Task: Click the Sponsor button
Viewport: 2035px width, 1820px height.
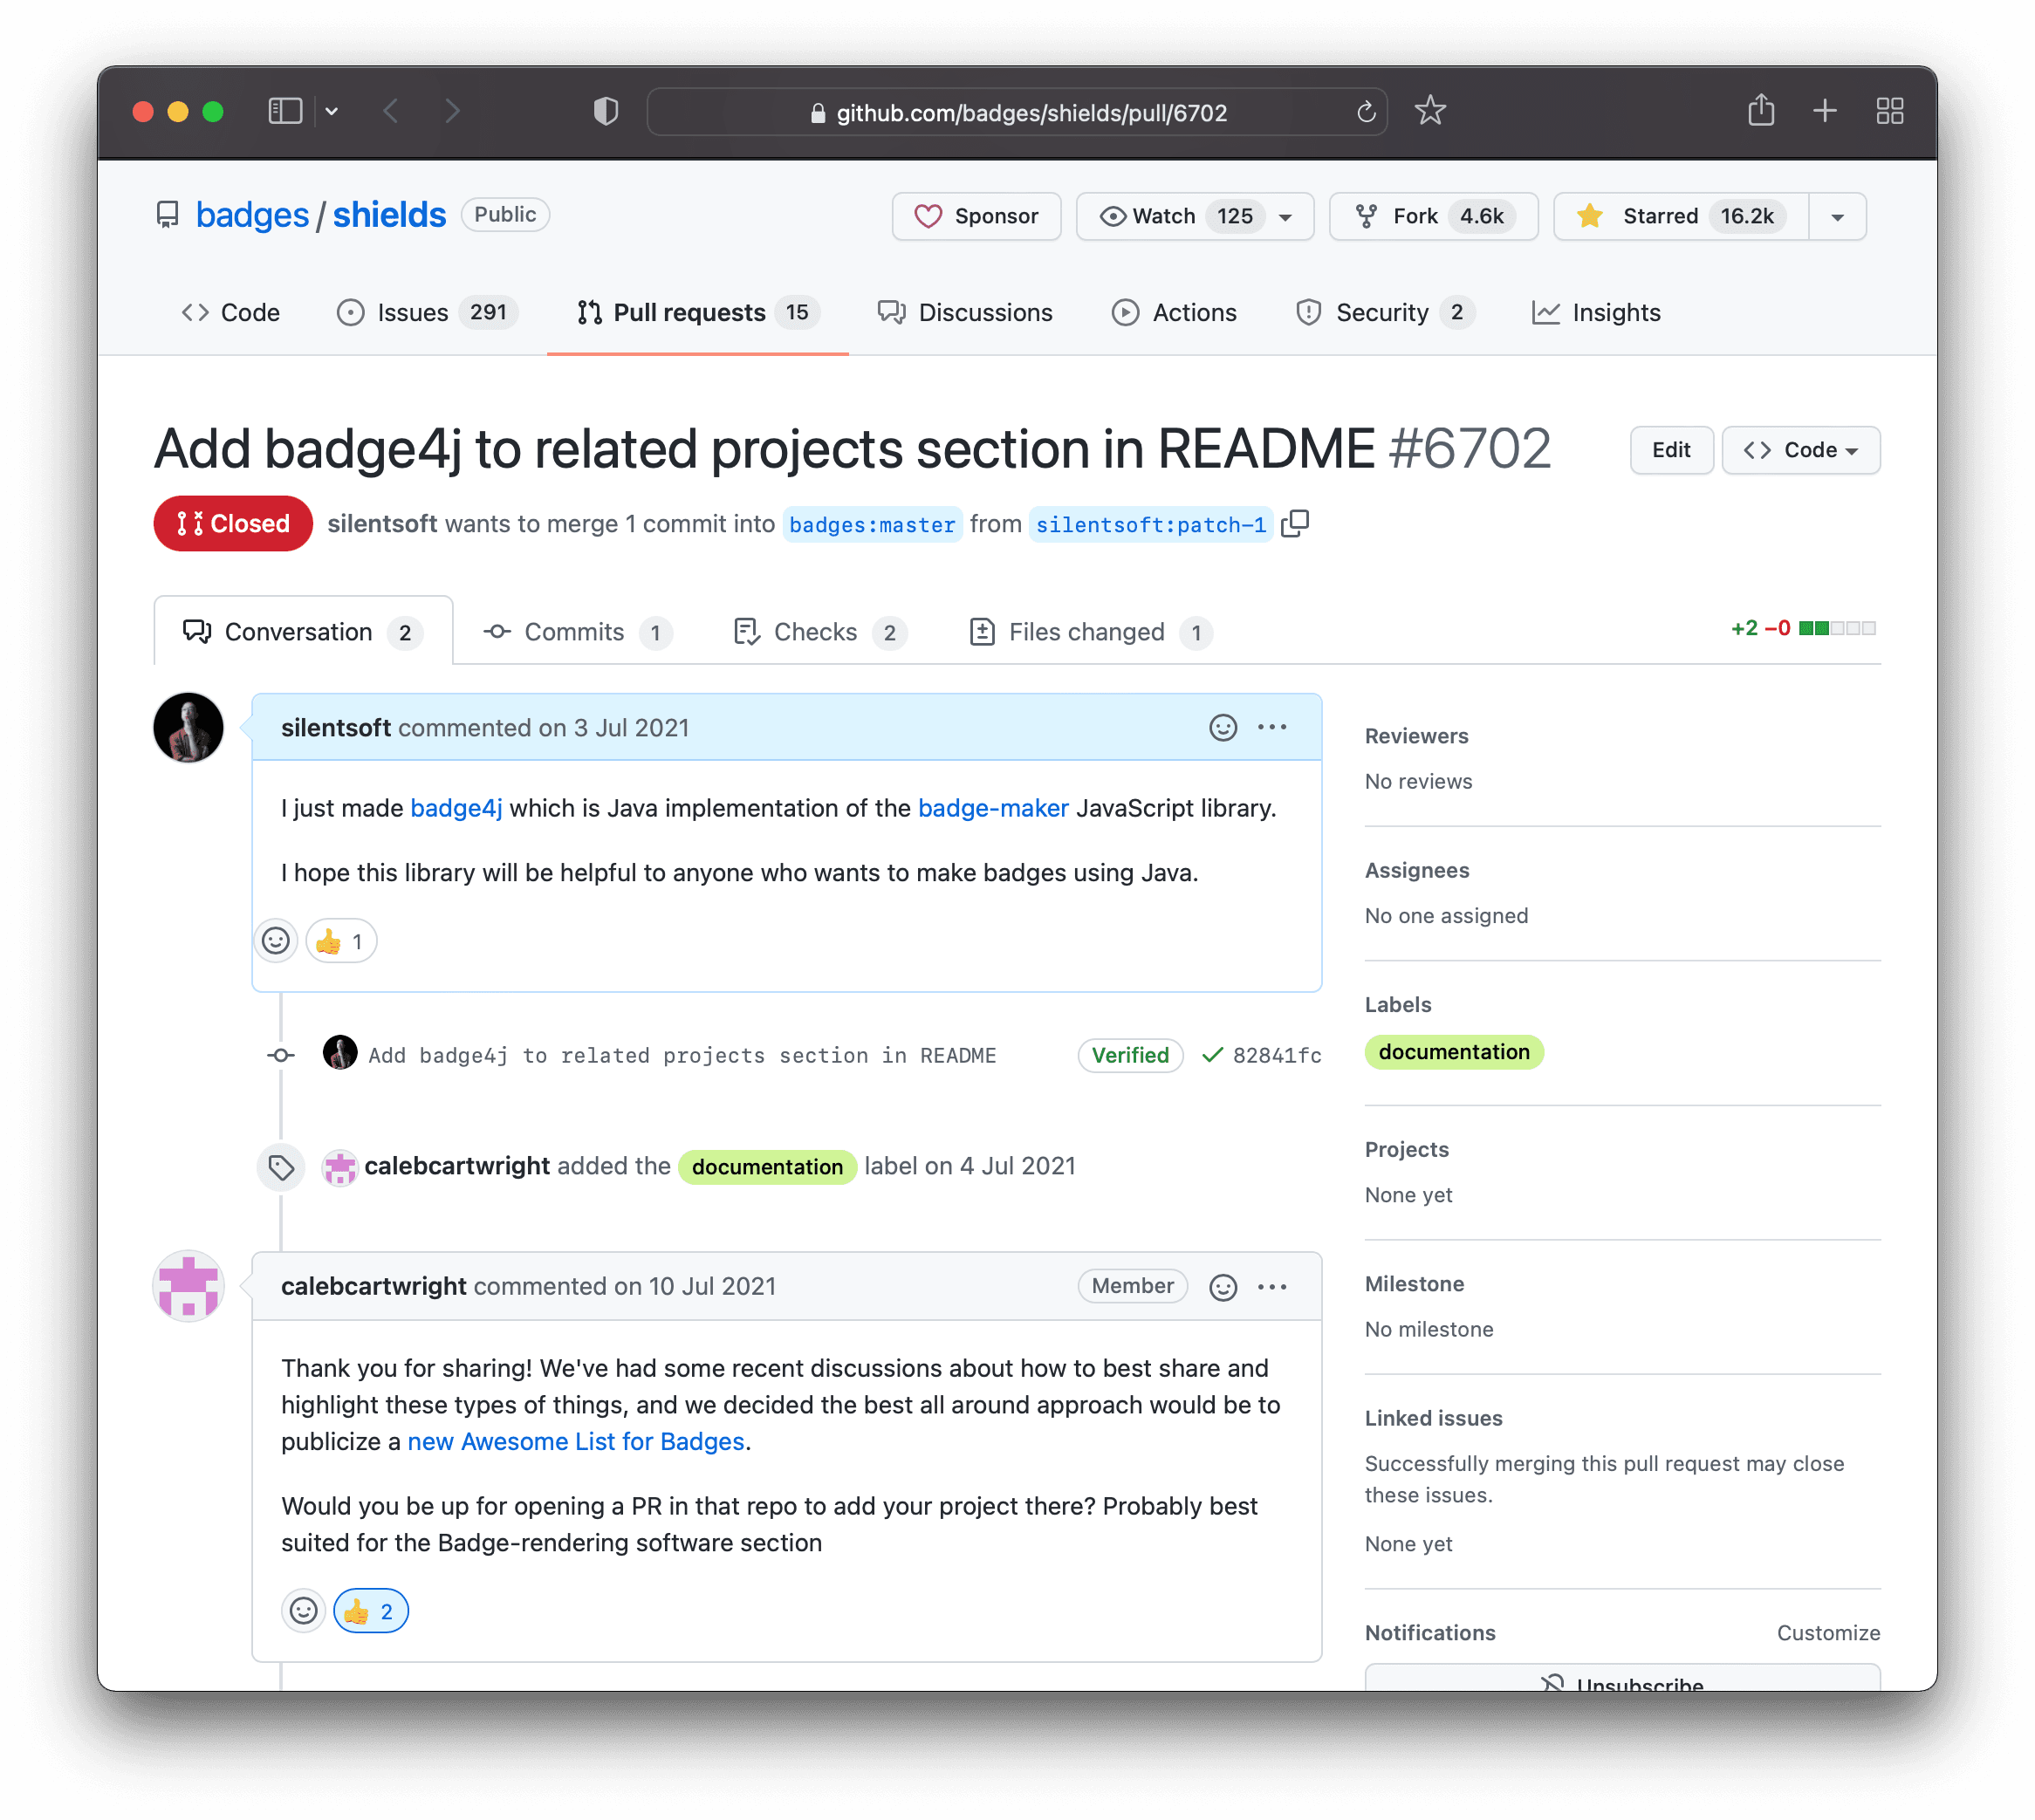Action: tap(976, 216)
